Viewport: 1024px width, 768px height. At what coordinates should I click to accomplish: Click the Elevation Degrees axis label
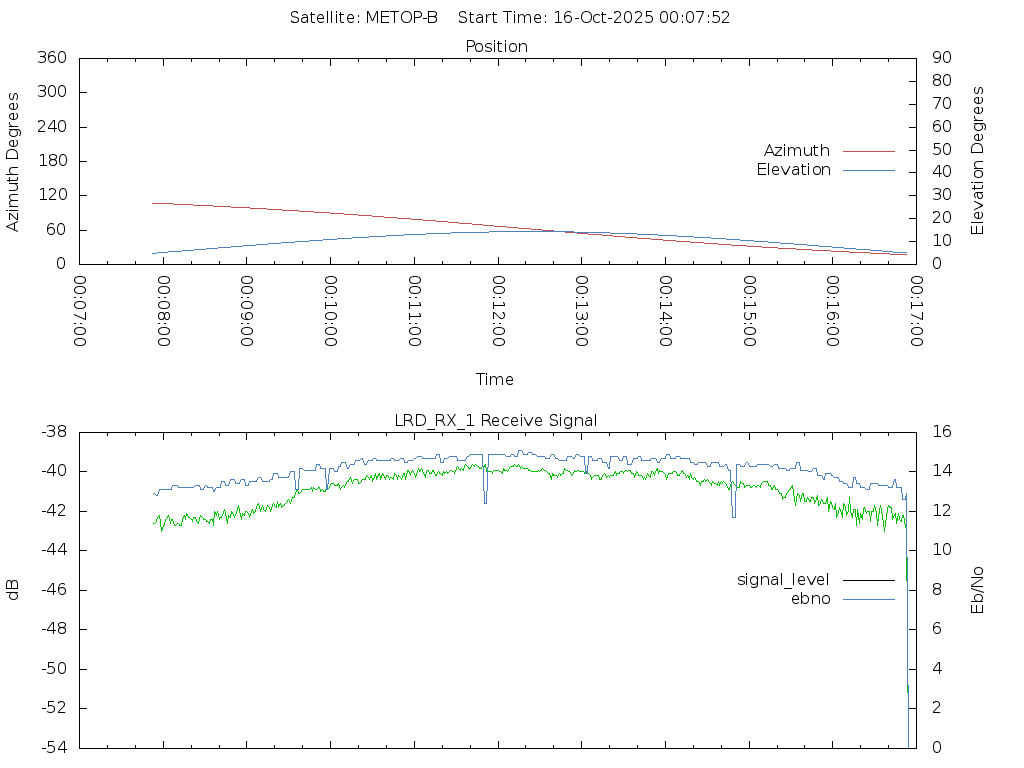978,161
